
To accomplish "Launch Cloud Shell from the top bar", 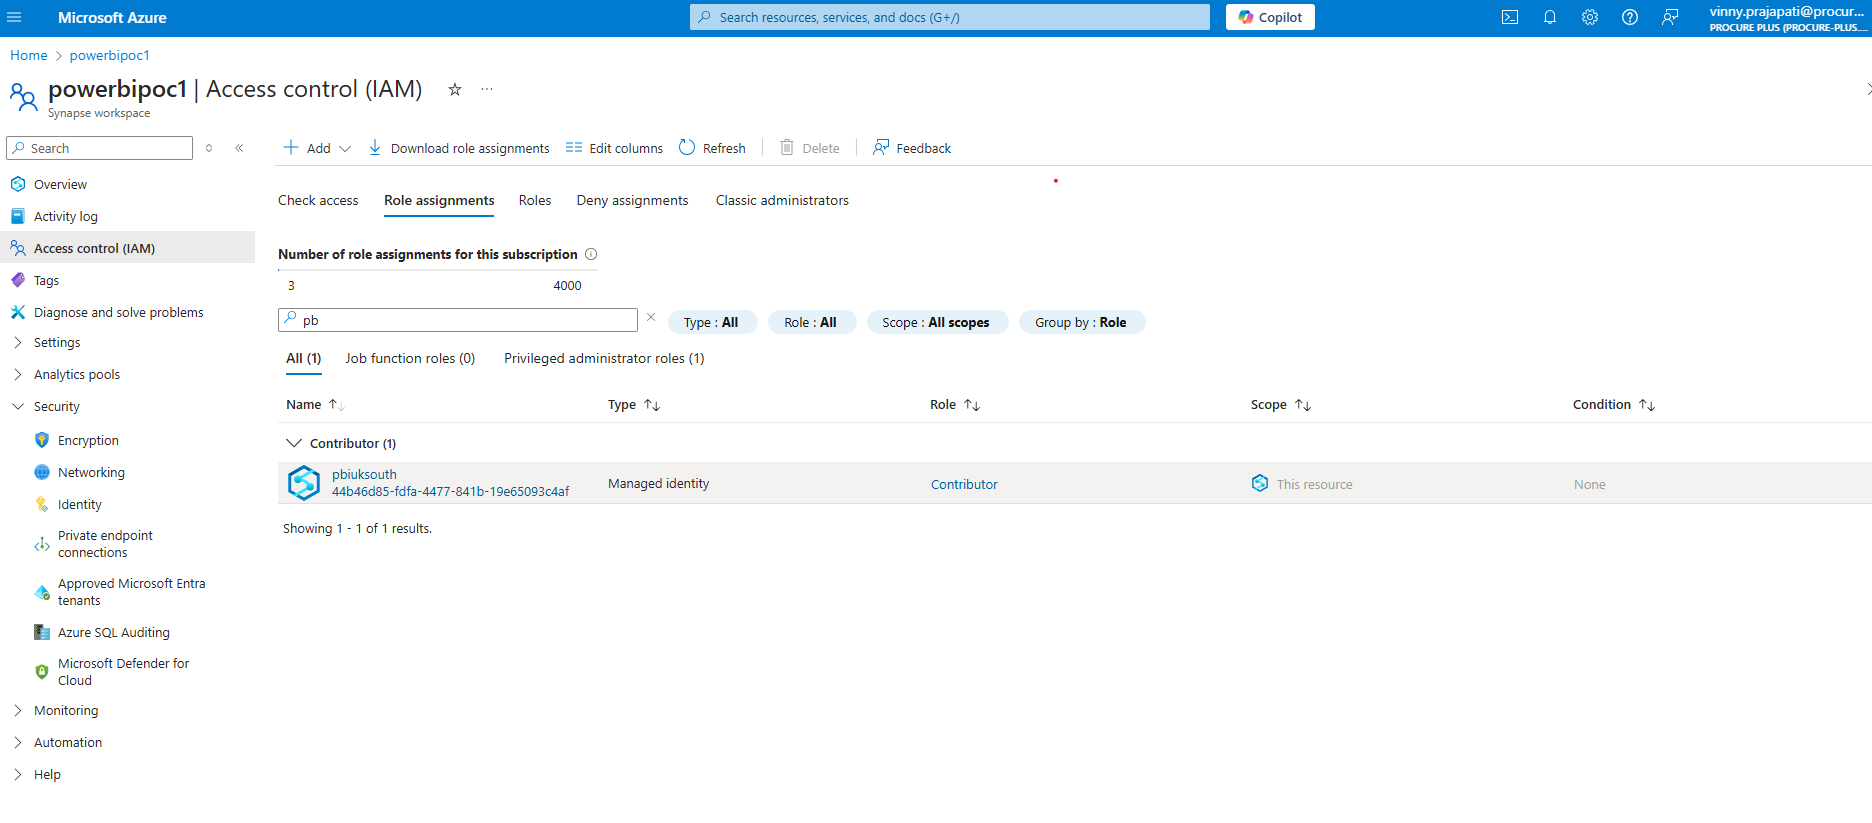I will (1510, 17).
